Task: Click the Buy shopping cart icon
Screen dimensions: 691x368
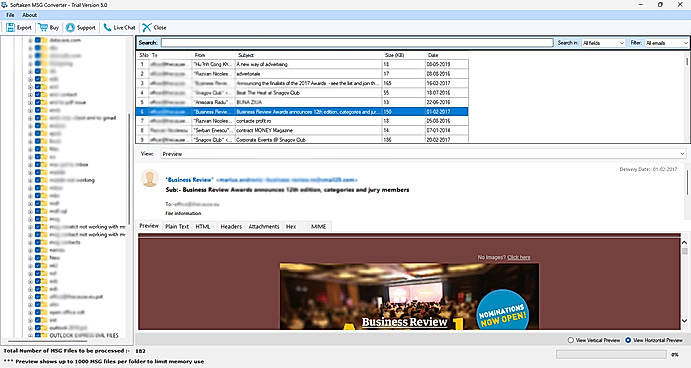Action: [x=43, y=27]
